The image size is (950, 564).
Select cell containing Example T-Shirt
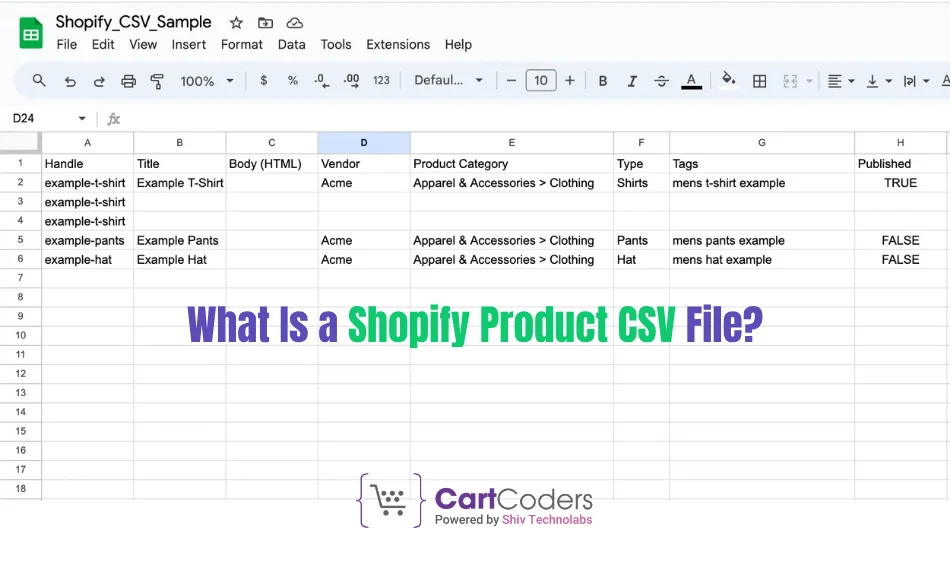179,183
